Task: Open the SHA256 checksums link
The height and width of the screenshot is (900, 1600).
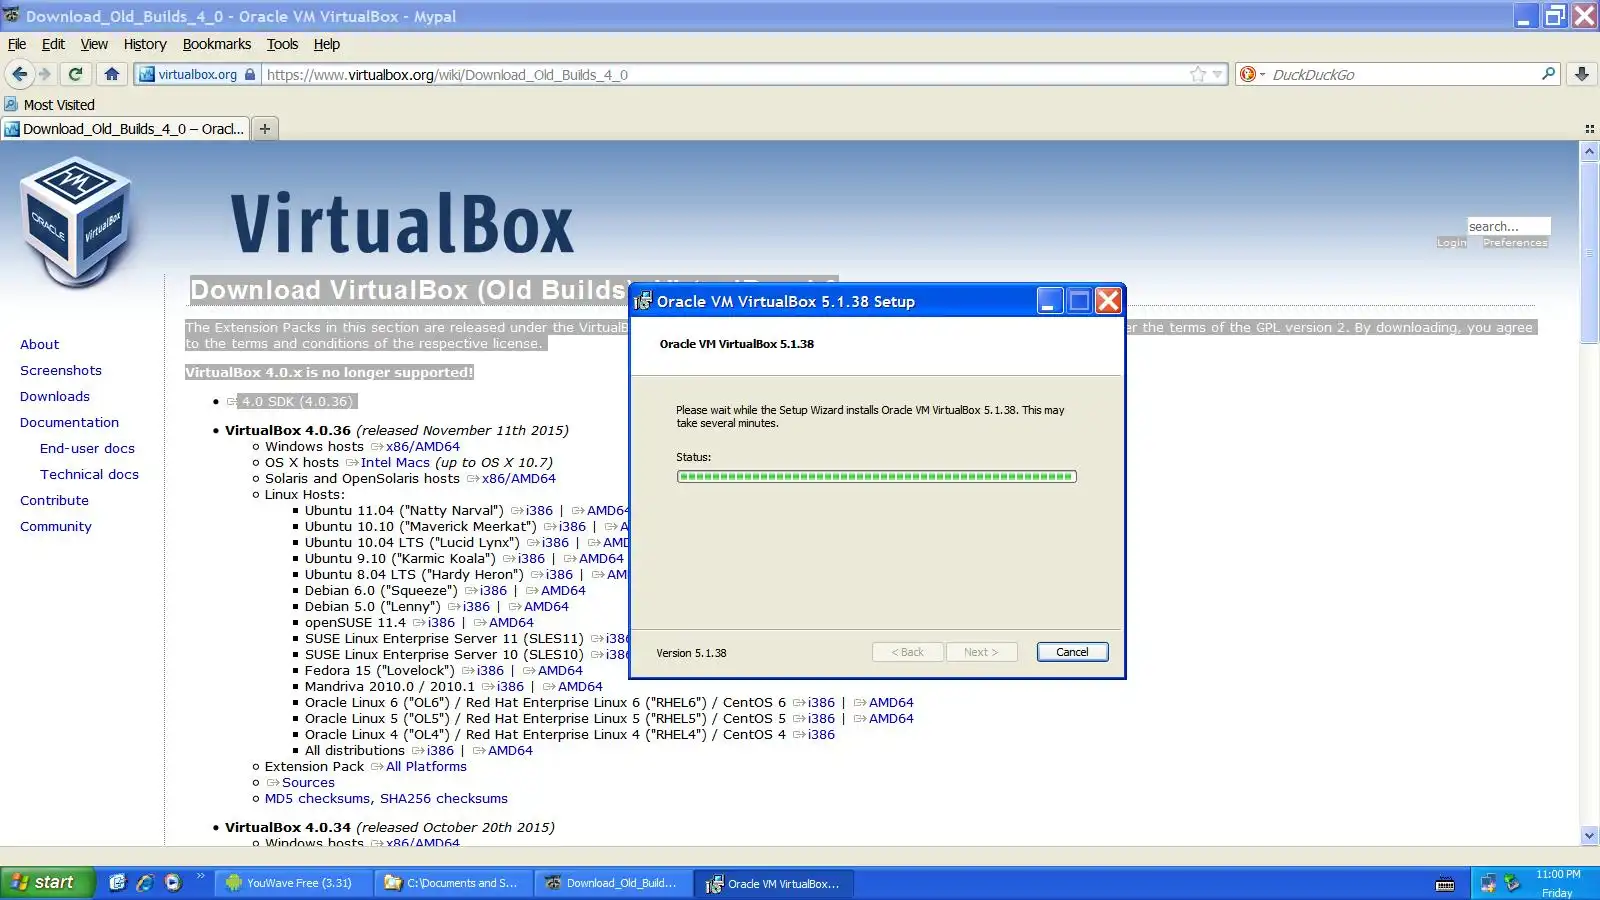Action: (444, 799)
